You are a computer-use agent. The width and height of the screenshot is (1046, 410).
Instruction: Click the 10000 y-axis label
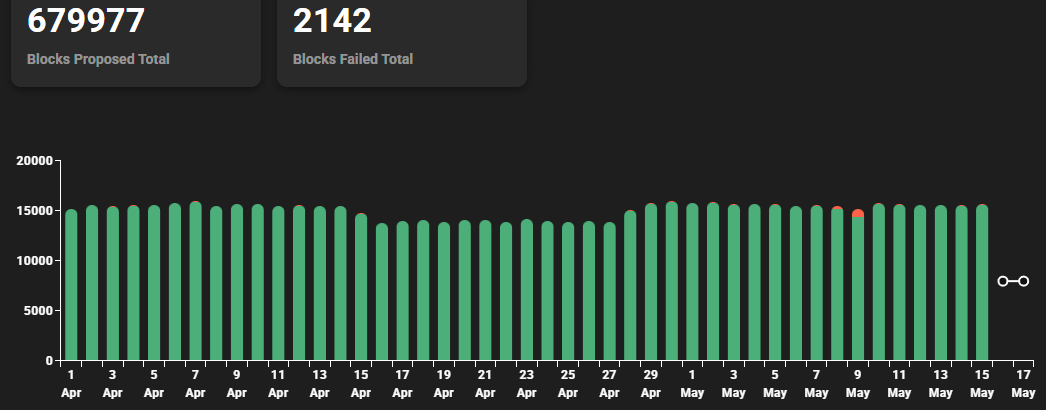35,261
